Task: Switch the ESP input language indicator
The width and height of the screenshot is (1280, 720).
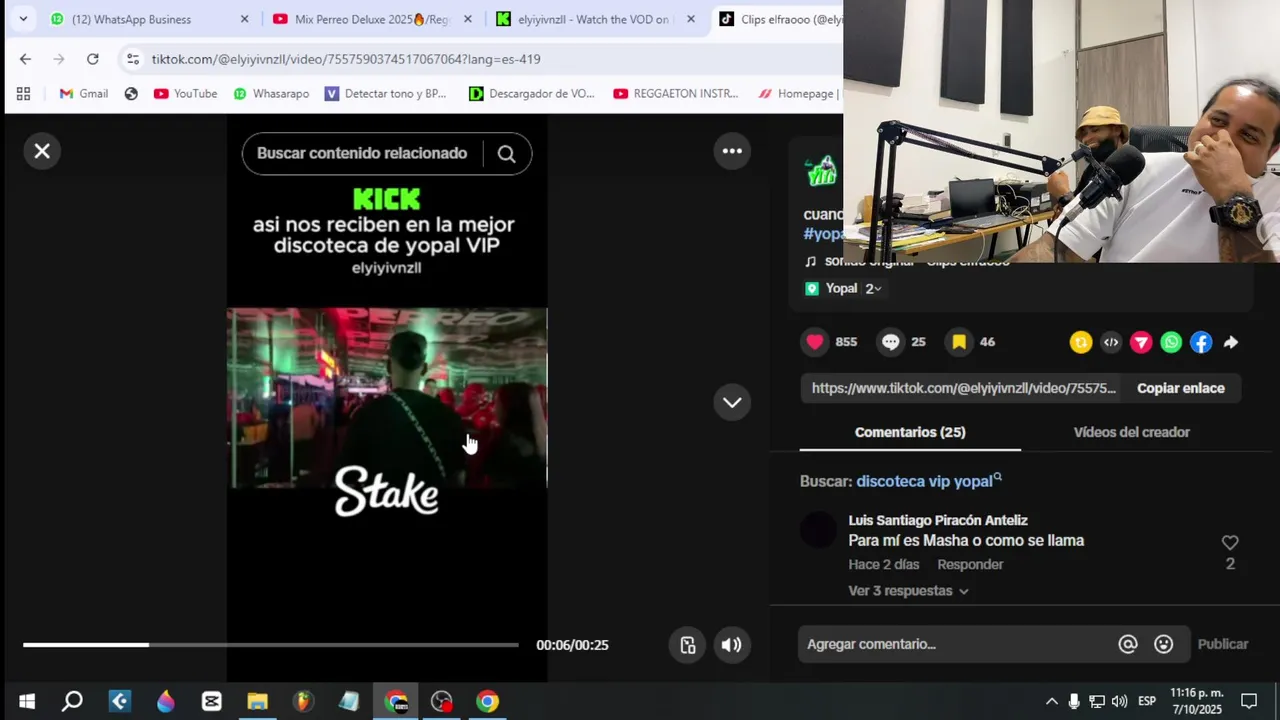Action: tap(1147, 701)
